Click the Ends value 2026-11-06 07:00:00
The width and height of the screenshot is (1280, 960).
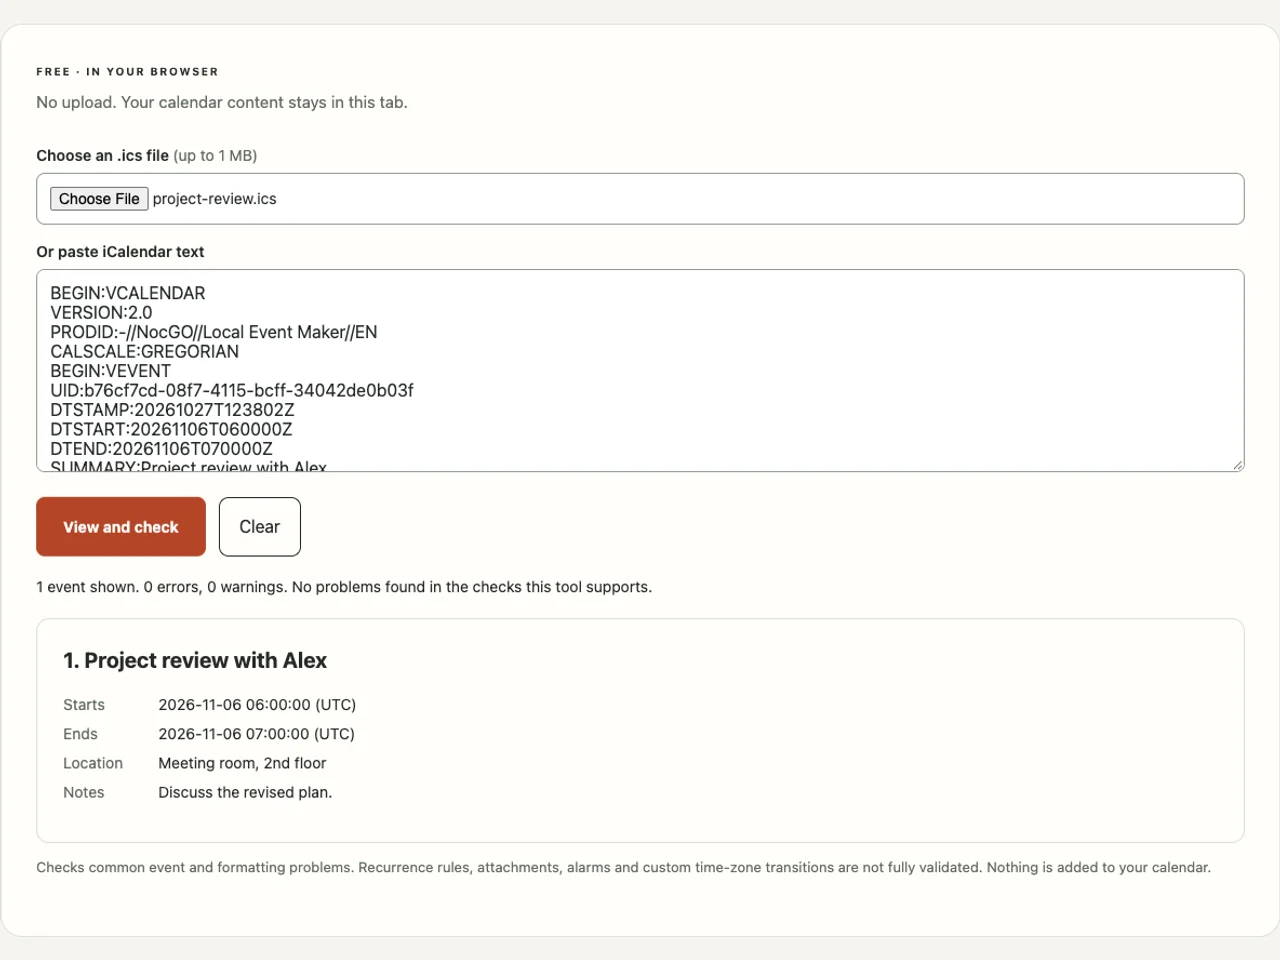(256, 734)
